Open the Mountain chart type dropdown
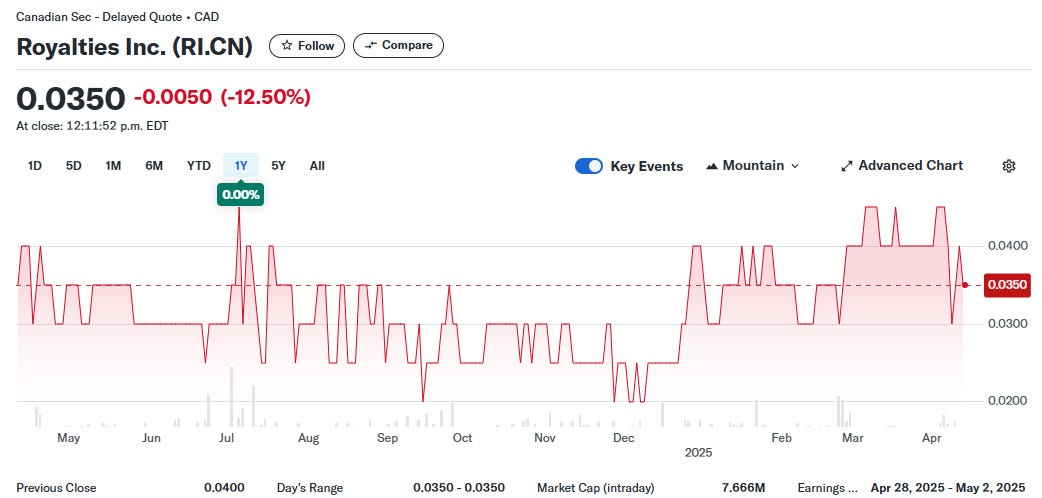The width and height of the screenshot is (1042, 498). [x=752, y=166]
